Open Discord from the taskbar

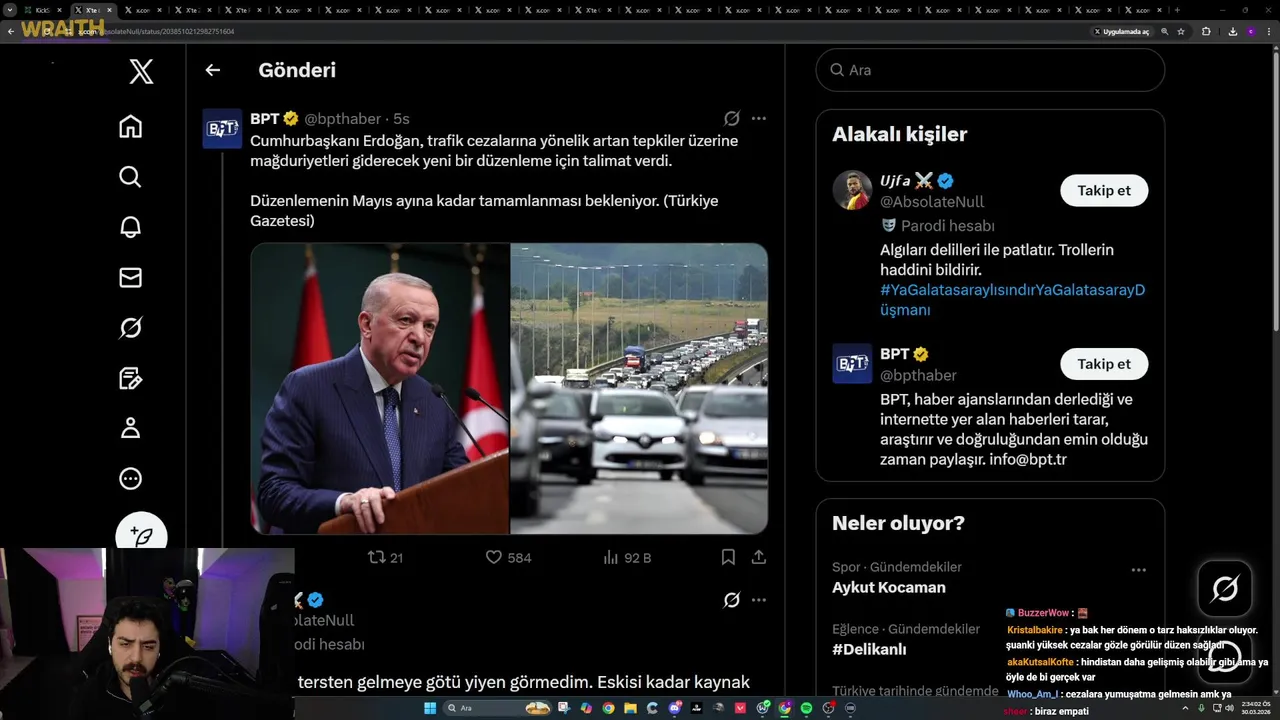675,708
